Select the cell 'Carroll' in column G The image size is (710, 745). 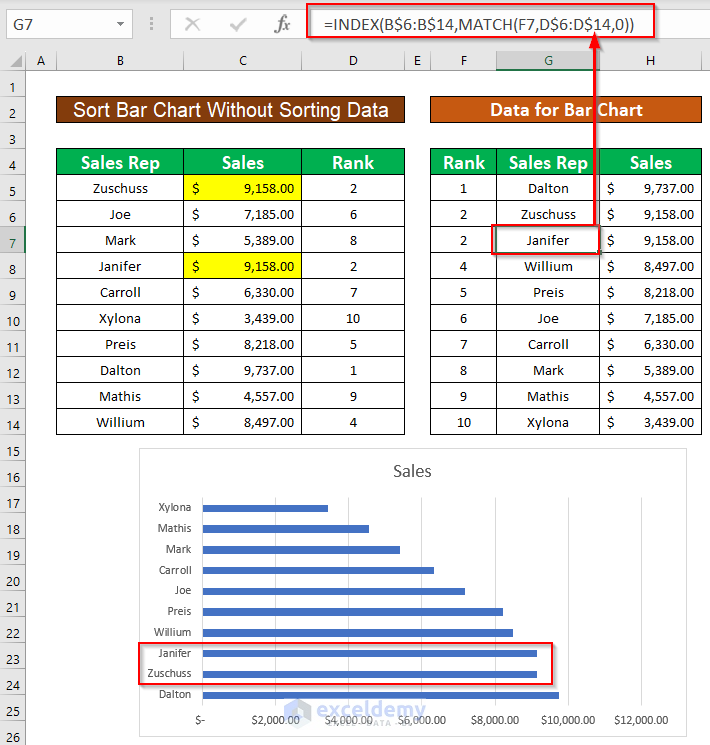tap(548, 344)
